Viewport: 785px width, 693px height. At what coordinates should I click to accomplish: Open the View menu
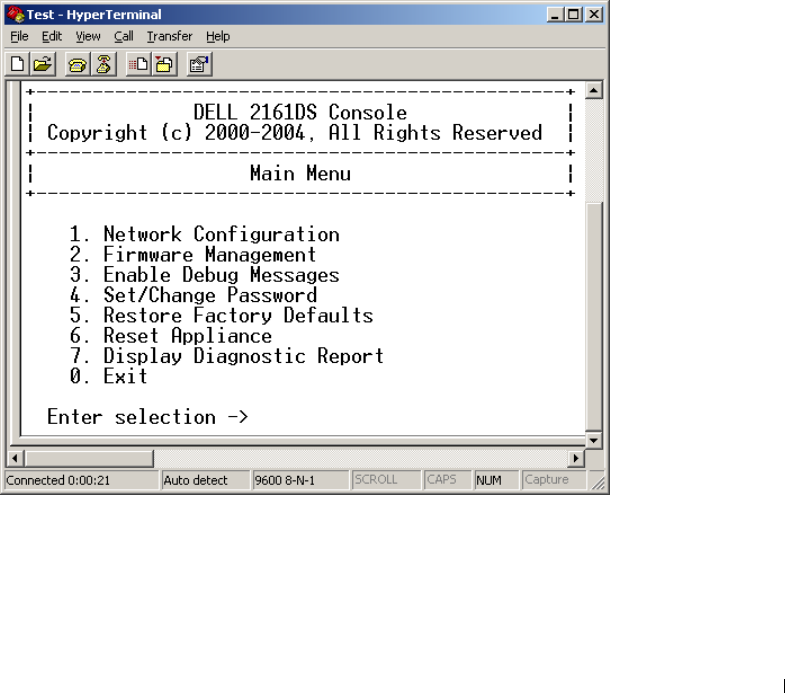88,37
